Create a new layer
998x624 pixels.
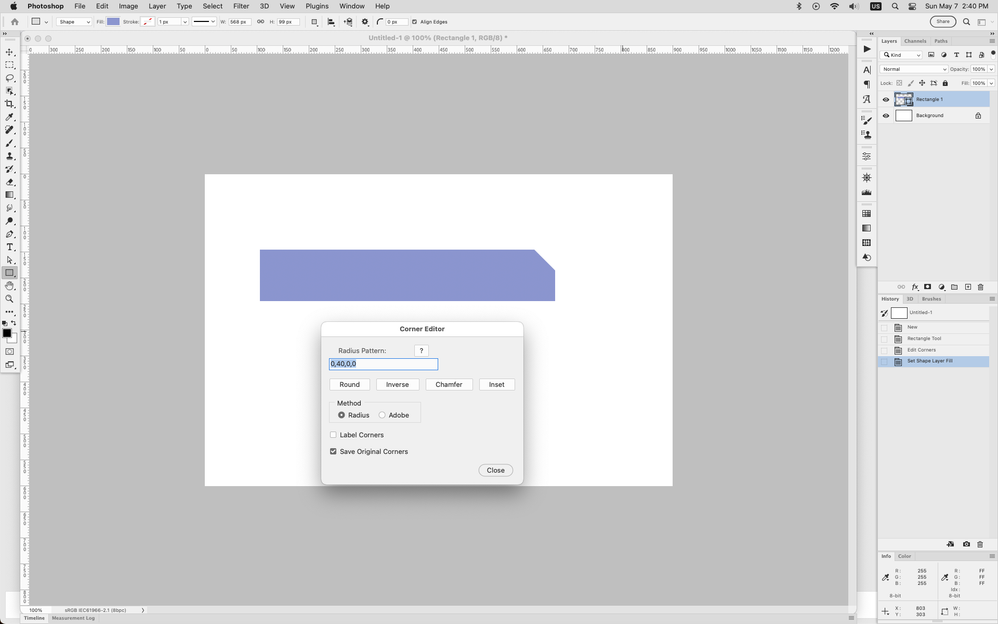click(966, 287)
